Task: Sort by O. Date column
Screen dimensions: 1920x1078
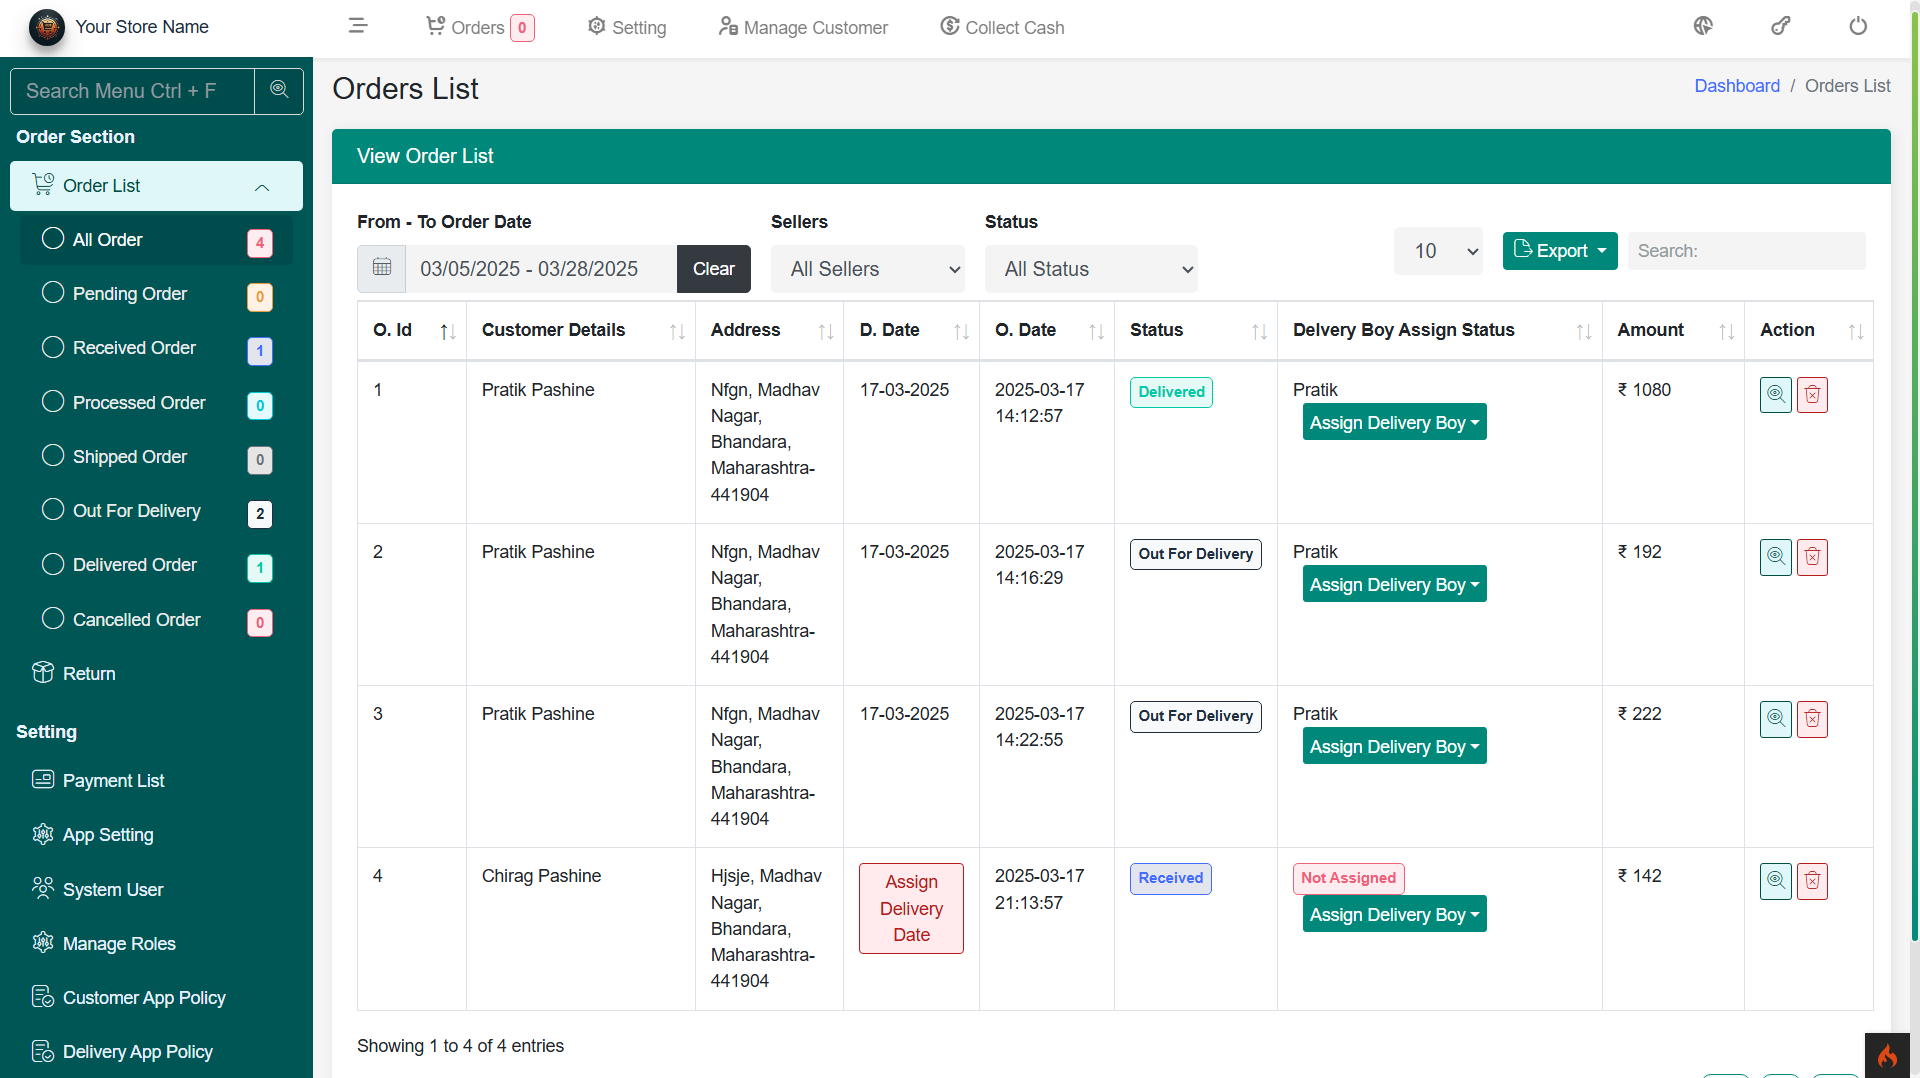Action: (x=1096, y=331)
